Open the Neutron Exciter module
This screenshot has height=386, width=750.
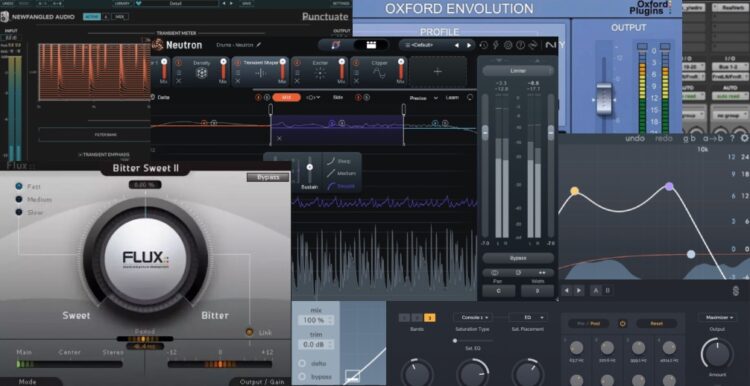tap(320, 71)
